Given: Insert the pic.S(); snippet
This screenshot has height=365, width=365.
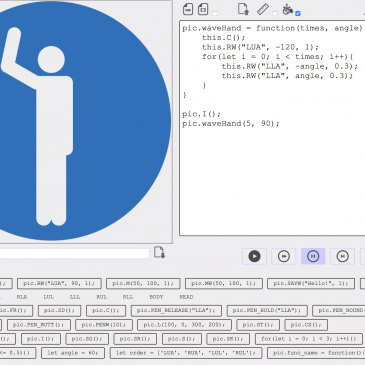Looking at the screenshot, I should pos(182,339).
